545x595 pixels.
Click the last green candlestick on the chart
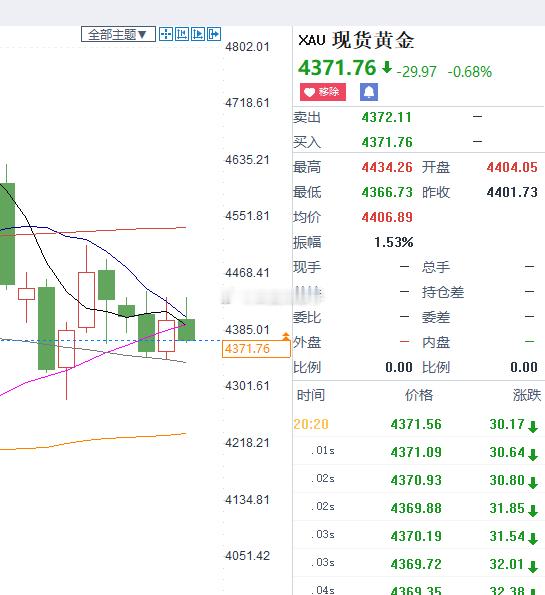point(186,329)
